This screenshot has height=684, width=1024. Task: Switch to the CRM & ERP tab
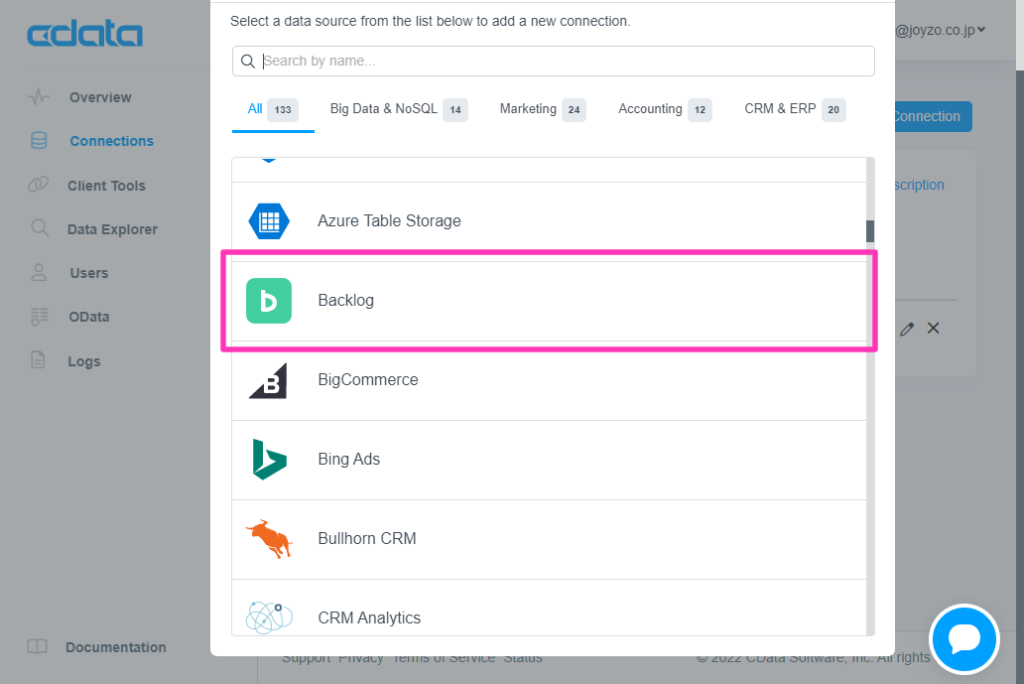click(794, 110)
